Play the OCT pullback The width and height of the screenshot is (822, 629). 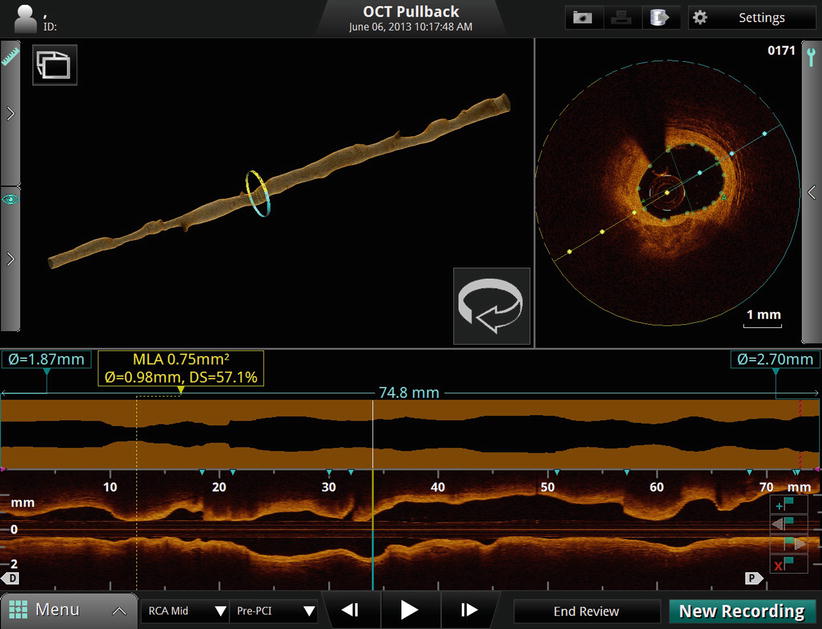coord(409,610)
